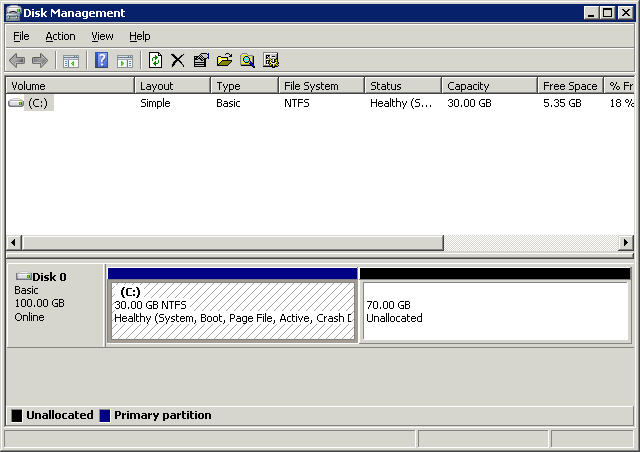
Task: Open the File menu
Action: point(21,36)
